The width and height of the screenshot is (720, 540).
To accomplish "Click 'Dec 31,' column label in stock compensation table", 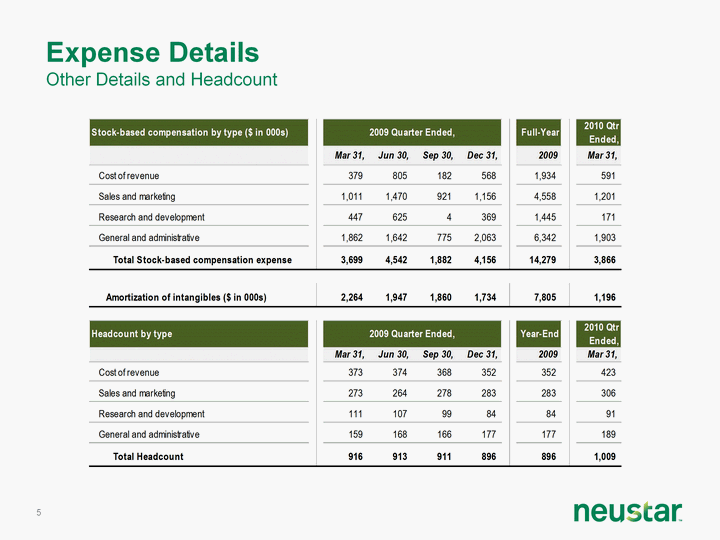I will point(482,156).
